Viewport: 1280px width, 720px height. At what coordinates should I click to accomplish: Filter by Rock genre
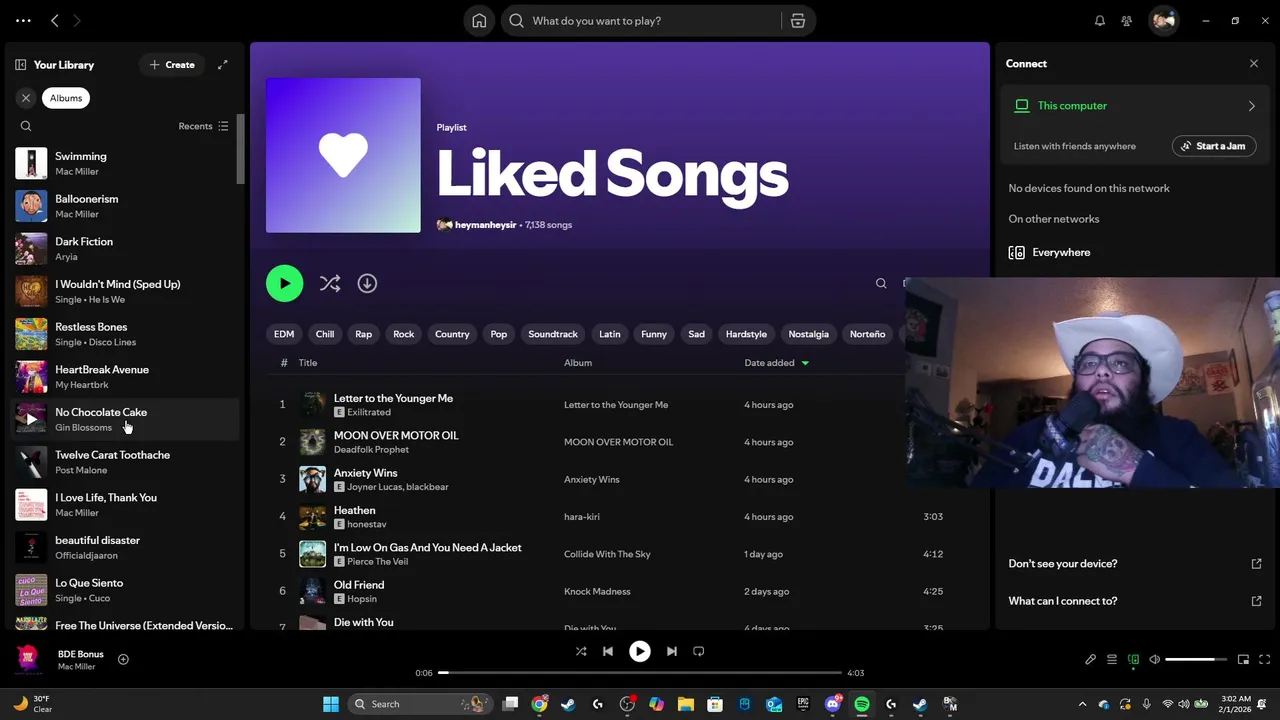pos(404,334)
